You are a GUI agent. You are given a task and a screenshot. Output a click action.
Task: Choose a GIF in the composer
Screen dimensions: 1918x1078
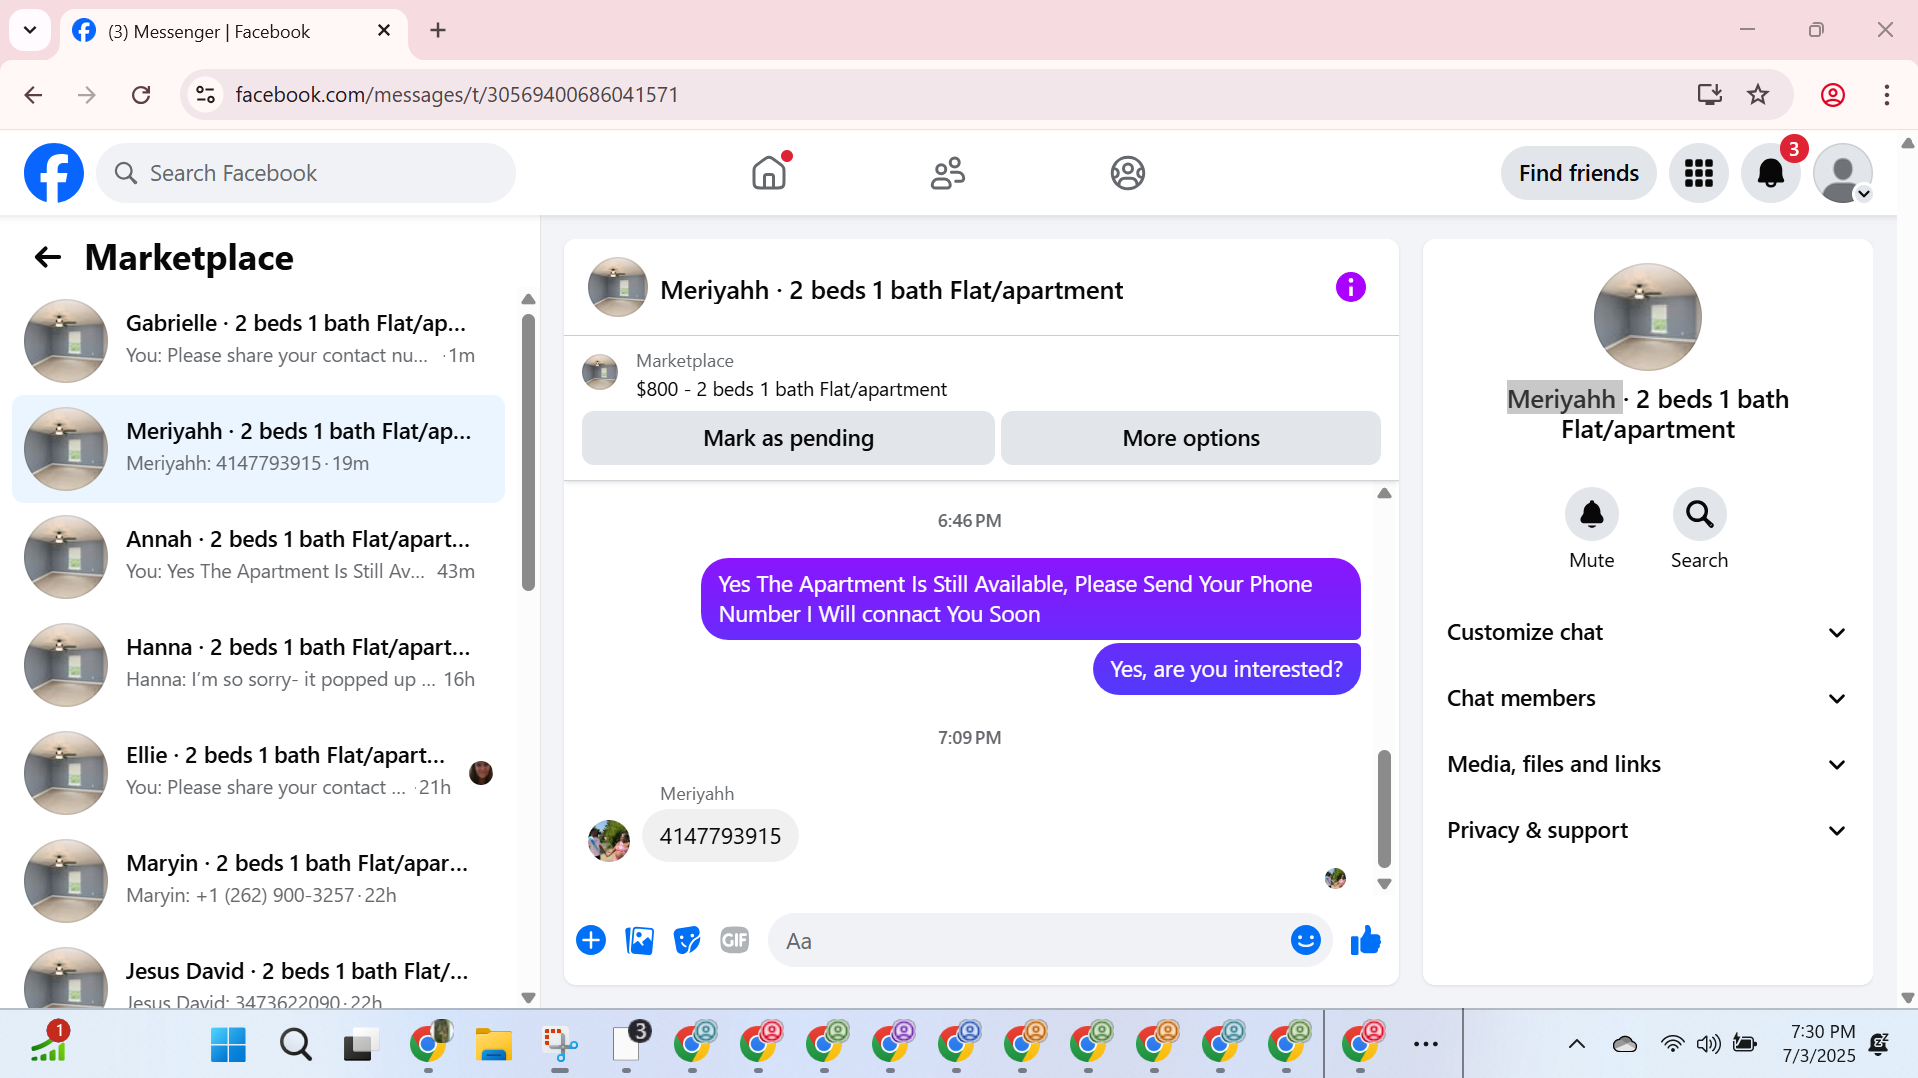coord(735,940)
